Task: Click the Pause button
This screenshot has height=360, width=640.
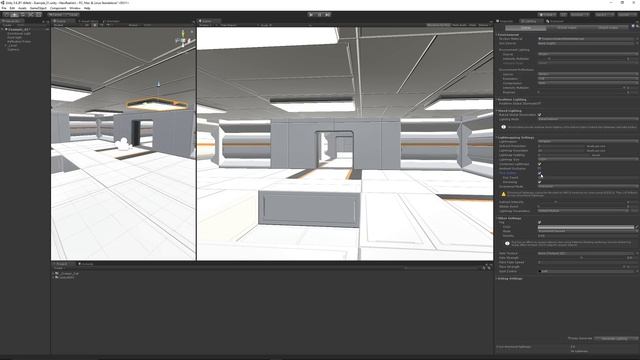Action: 319,15
